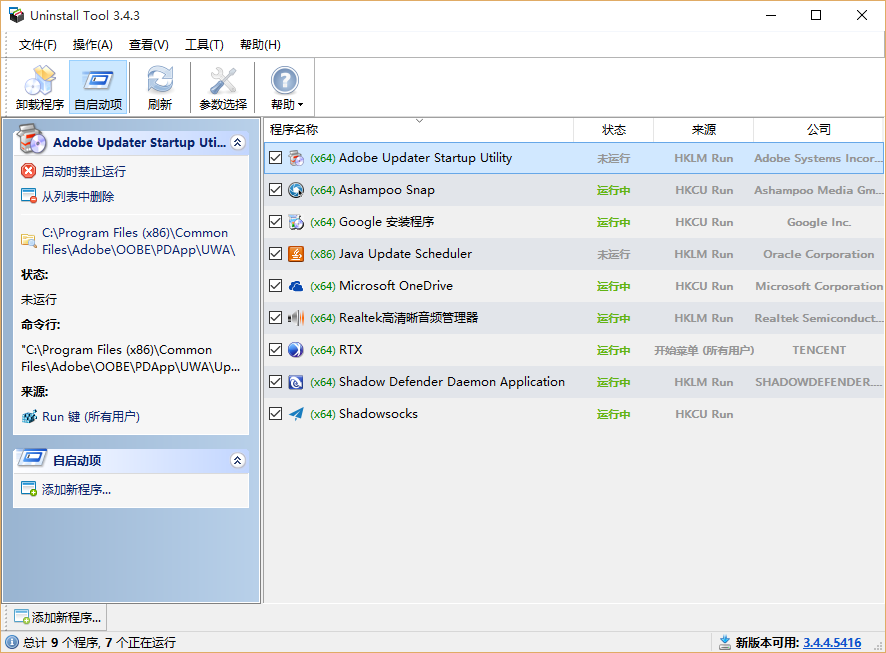Click the download icon next to new version
Screen dimensions: 886x653
tap(725, 642)
